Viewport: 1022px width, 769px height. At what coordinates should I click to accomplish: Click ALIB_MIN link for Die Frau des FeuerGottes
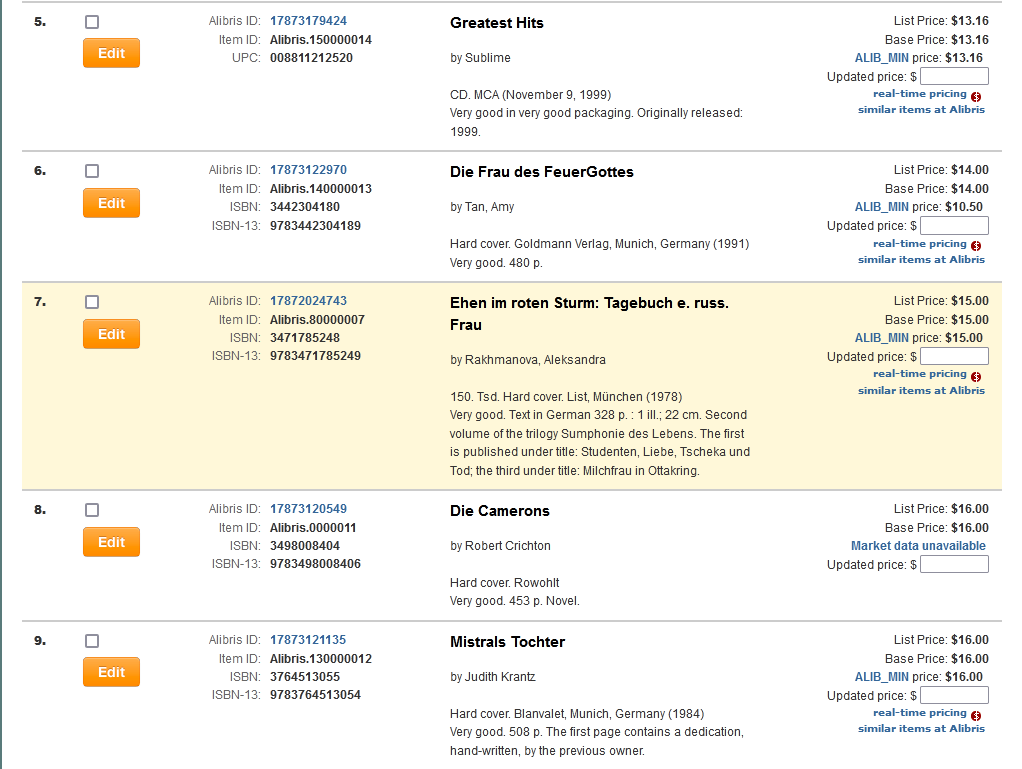coord(881,207)
